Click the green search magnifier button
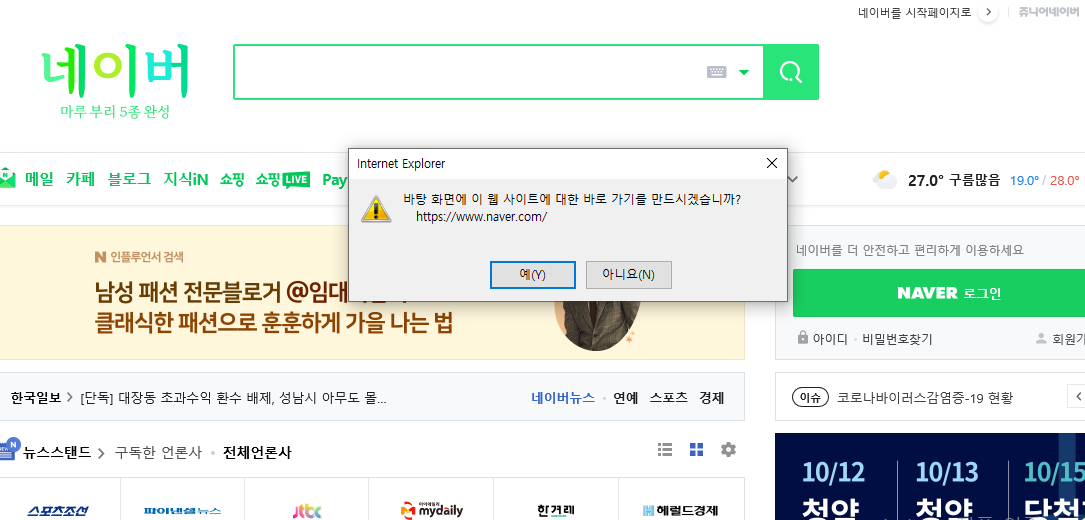 click(x=791, y=72)
